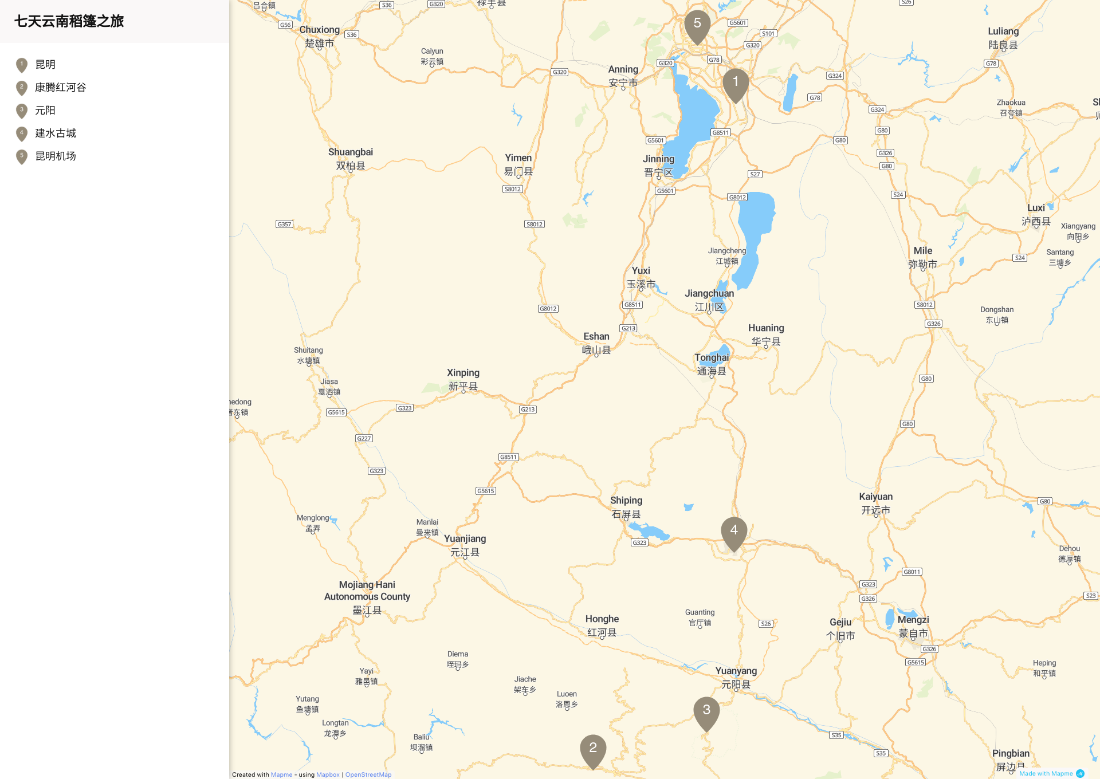Open the Mapme link in attribution
1100x779 pixels.
[x=281, y=775]
